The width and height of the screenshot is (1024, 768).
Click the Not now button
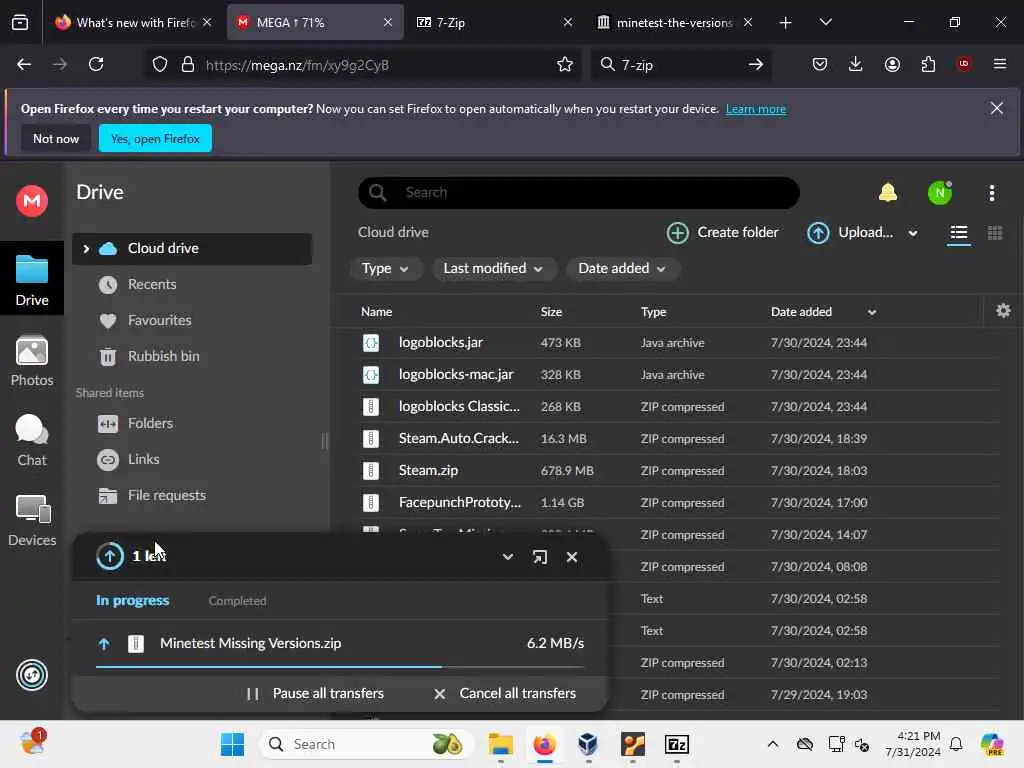tap(56, 138)
